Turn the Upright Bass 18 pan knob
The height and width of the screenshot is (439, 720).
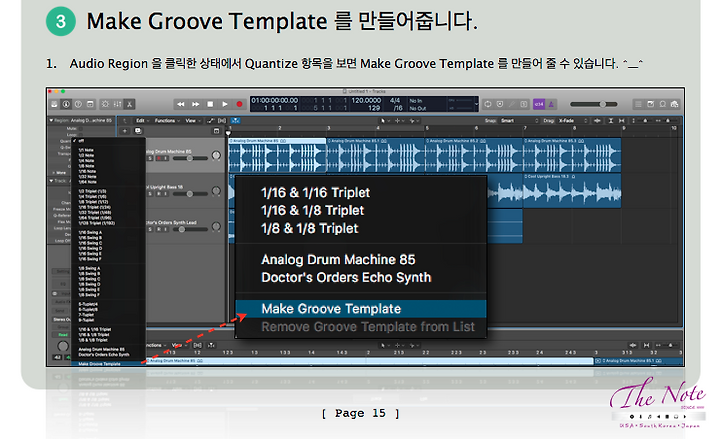(x=216, y=191)
